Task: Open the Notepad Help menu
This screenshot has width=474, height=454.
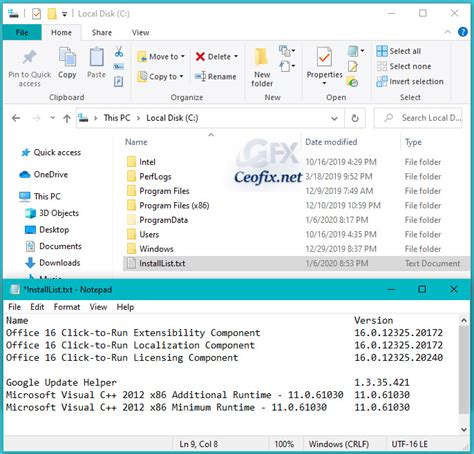Action: coord(125,307)
